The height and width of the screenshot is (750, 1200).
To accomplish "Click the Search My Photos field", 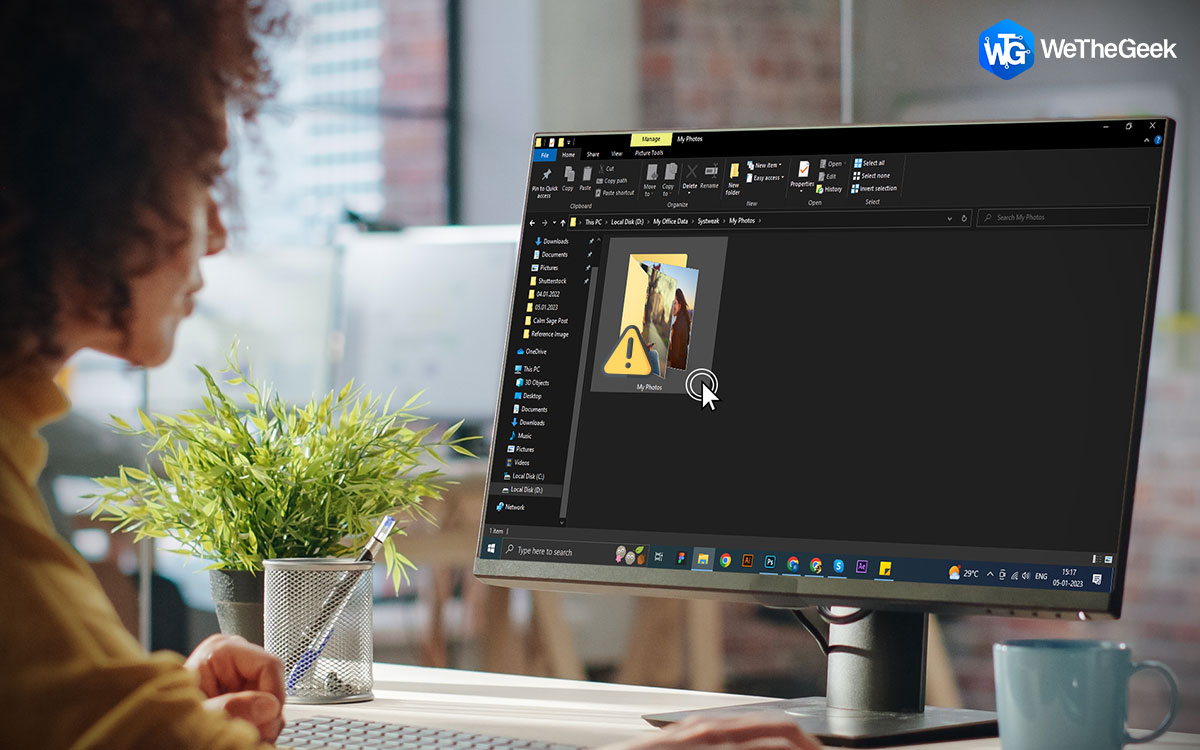I will point(1063,216).
